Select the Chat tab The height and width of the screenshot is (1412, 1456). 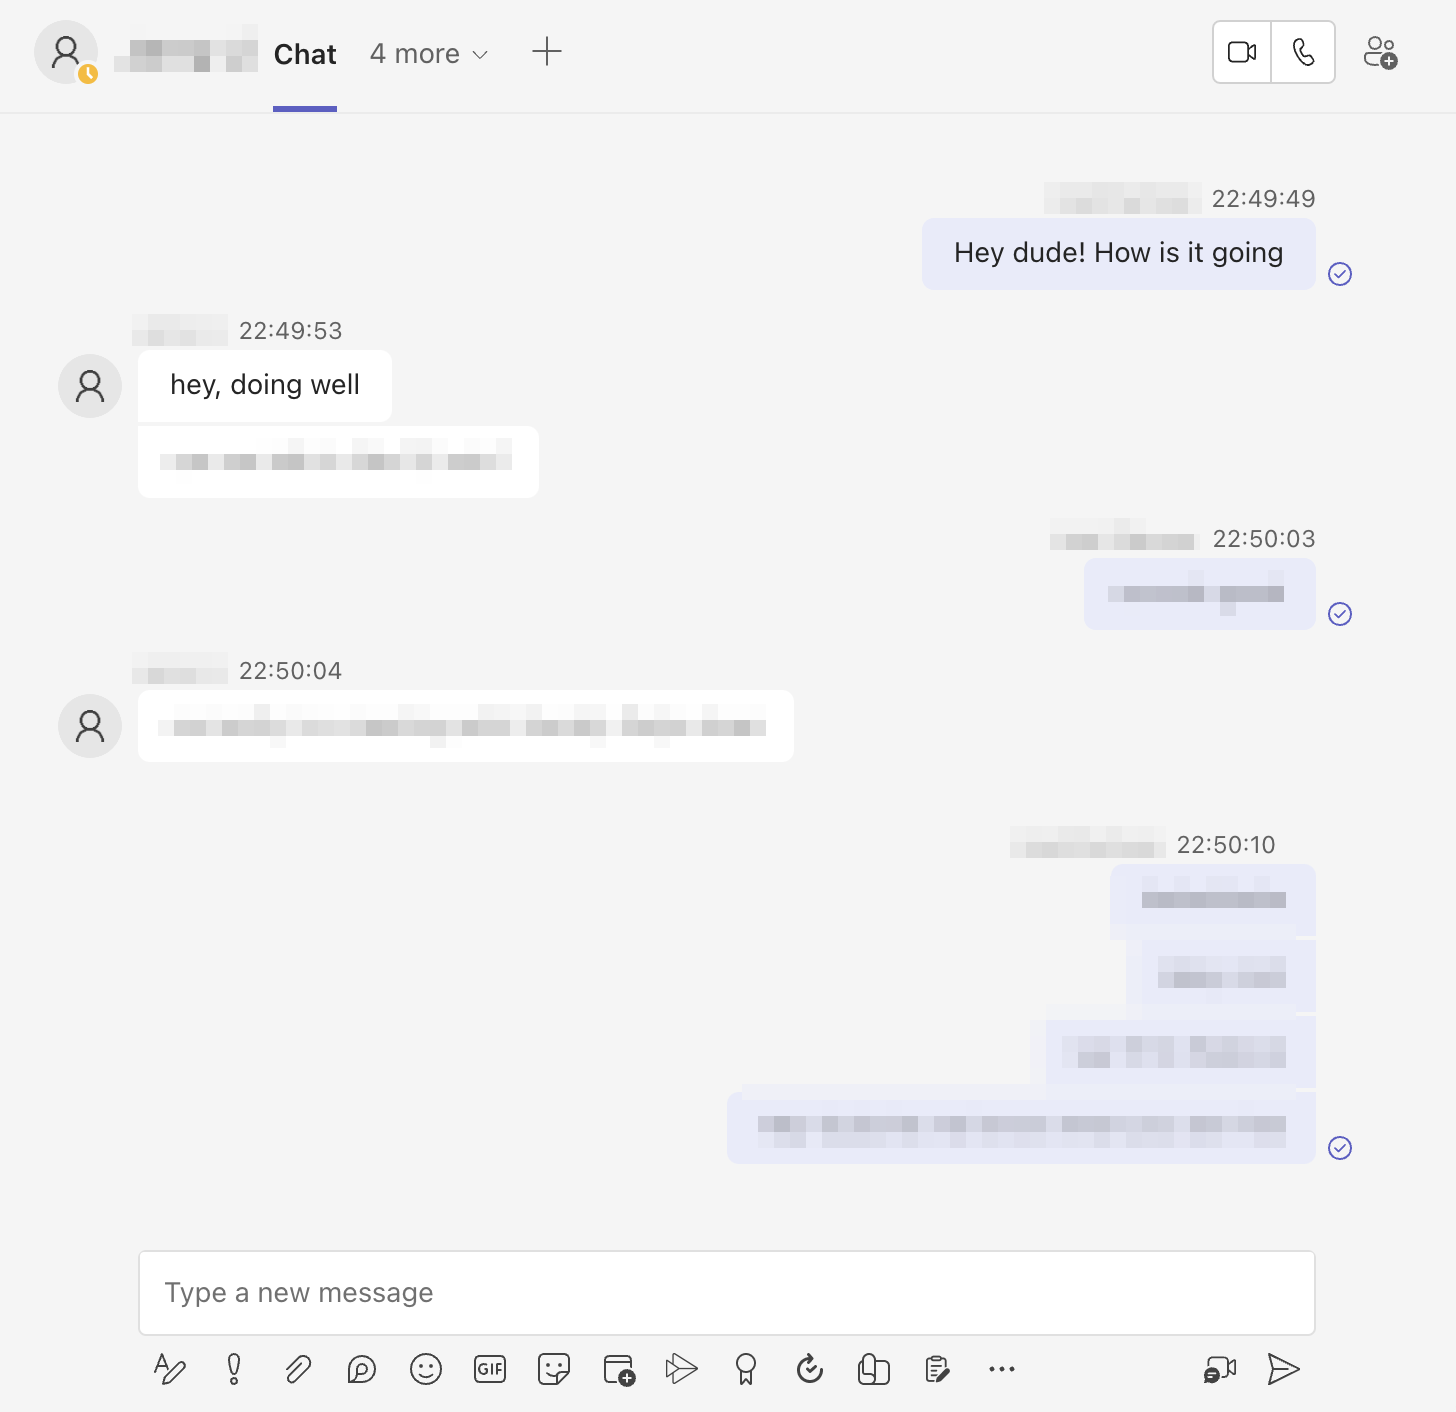[x=305, y=54]
